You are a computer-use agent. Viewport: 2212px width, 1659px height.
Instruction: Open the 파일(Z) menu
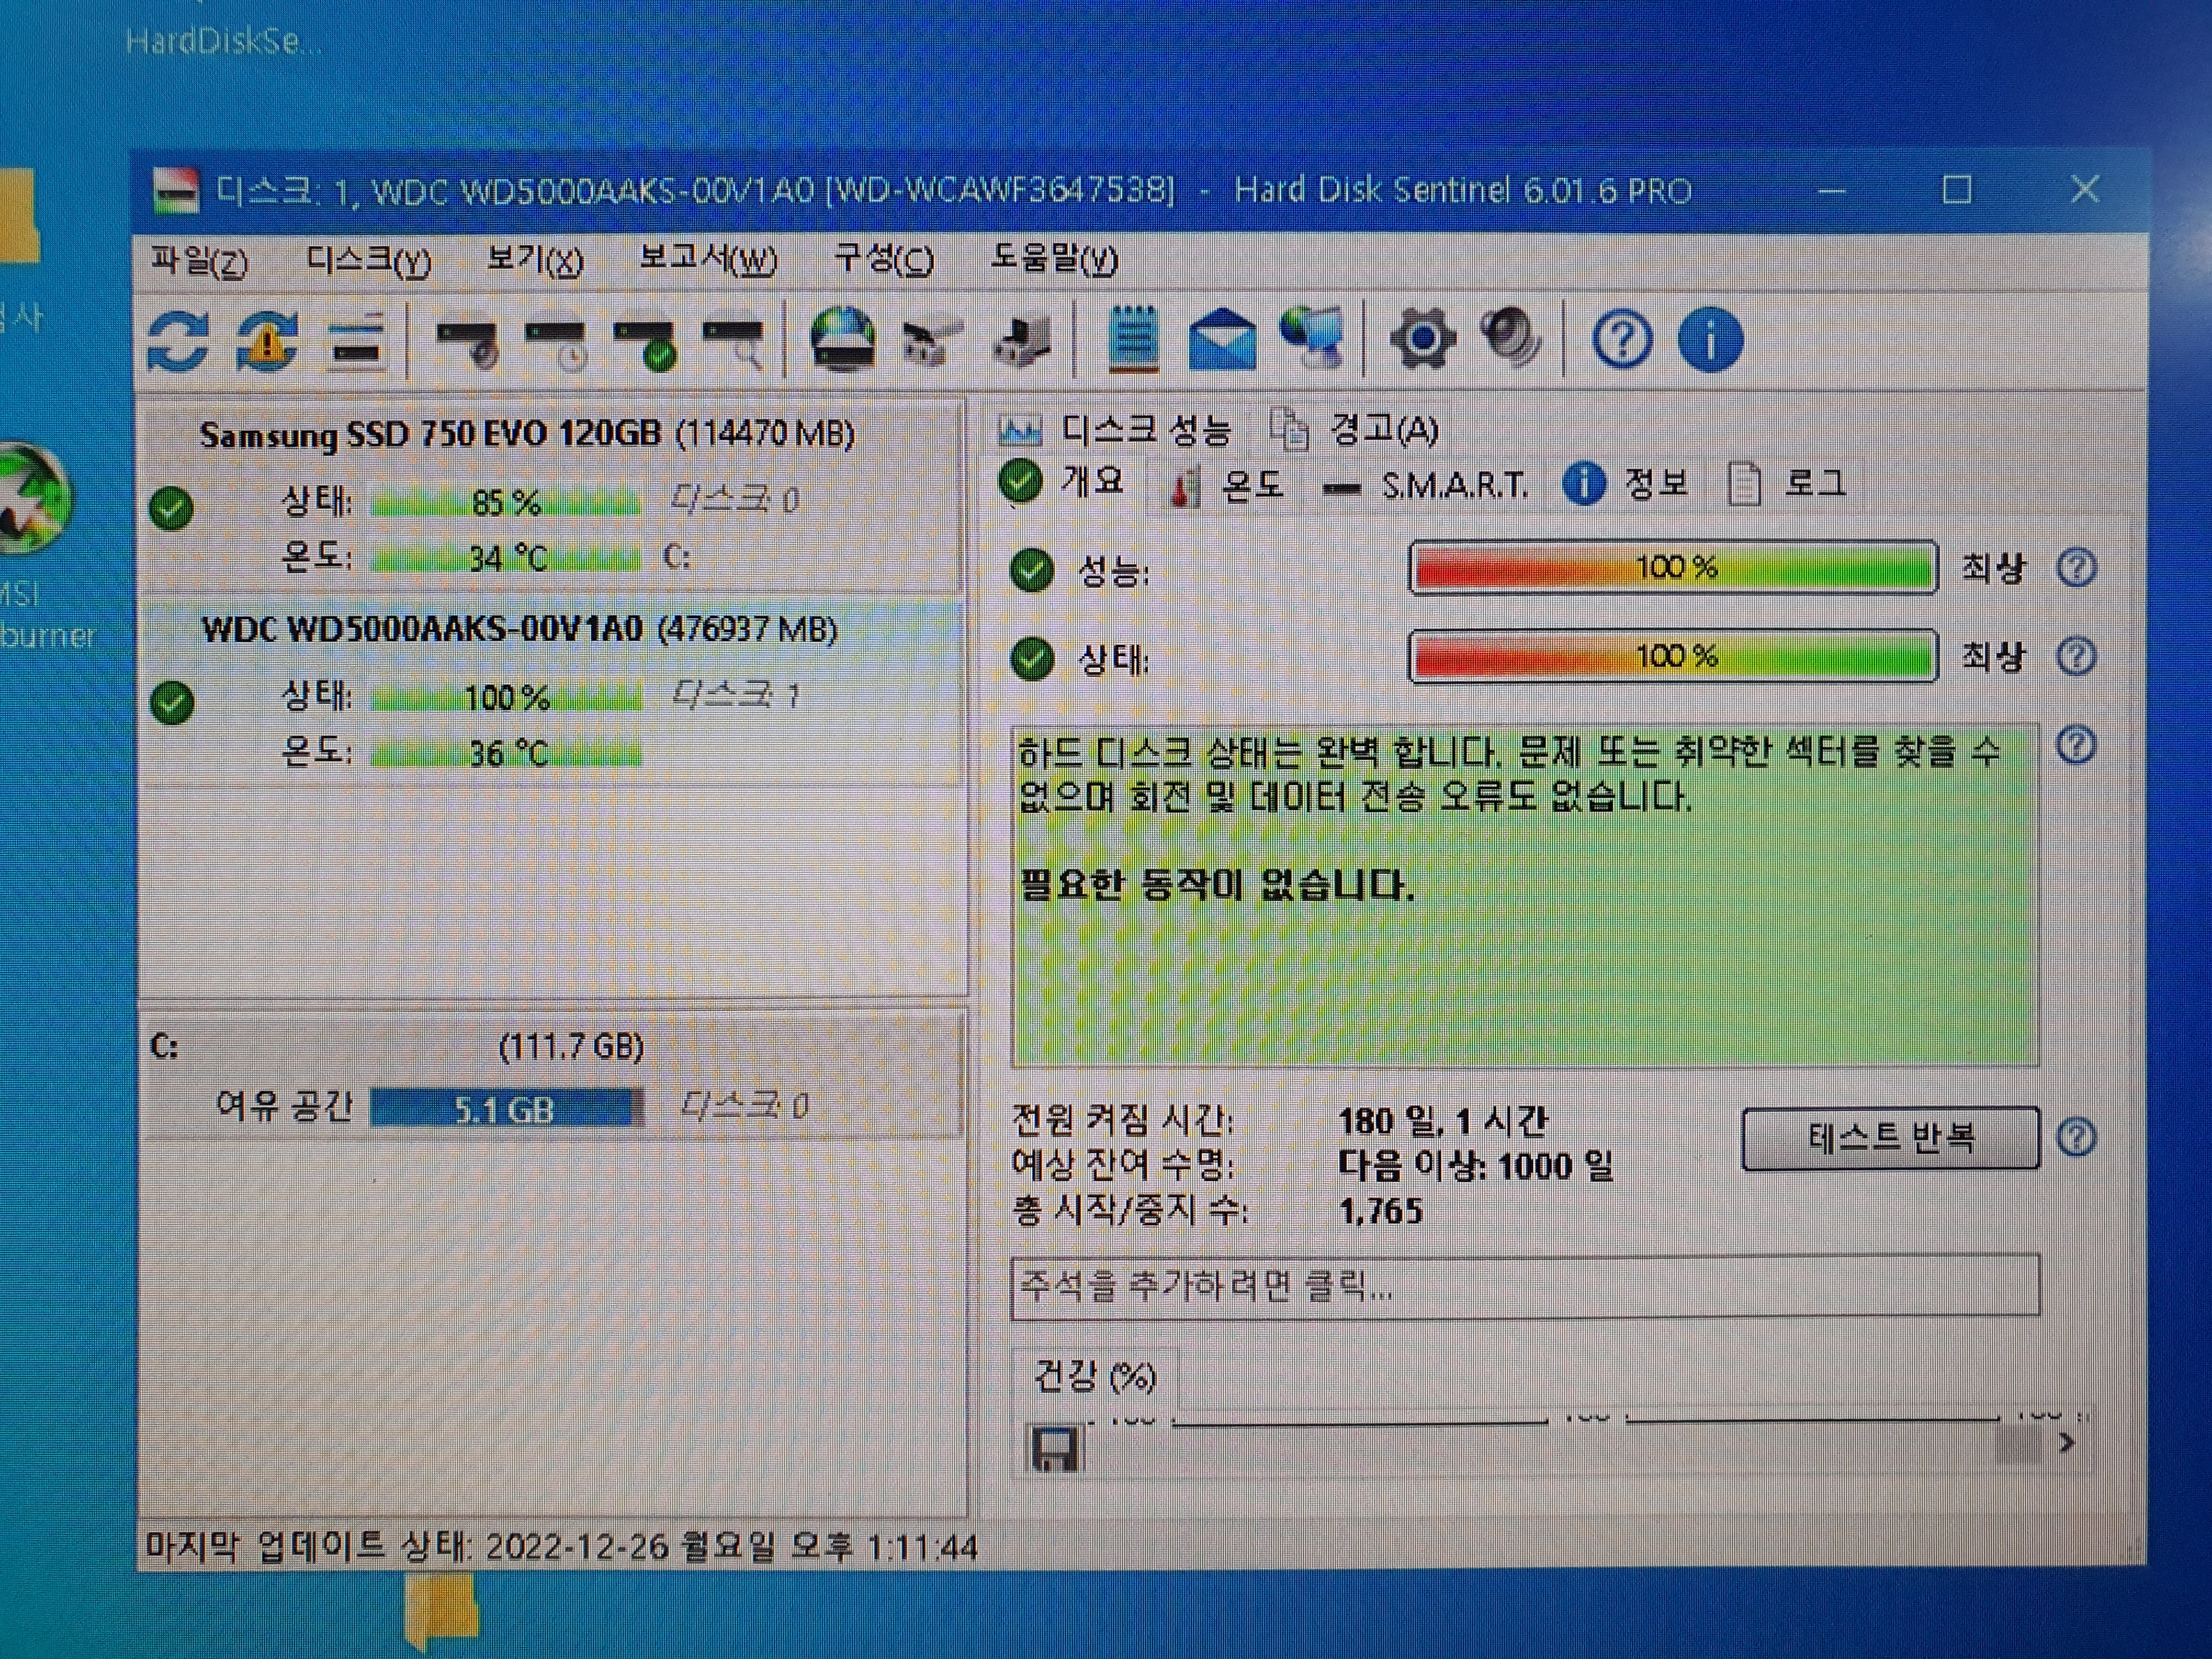(198, 261)
